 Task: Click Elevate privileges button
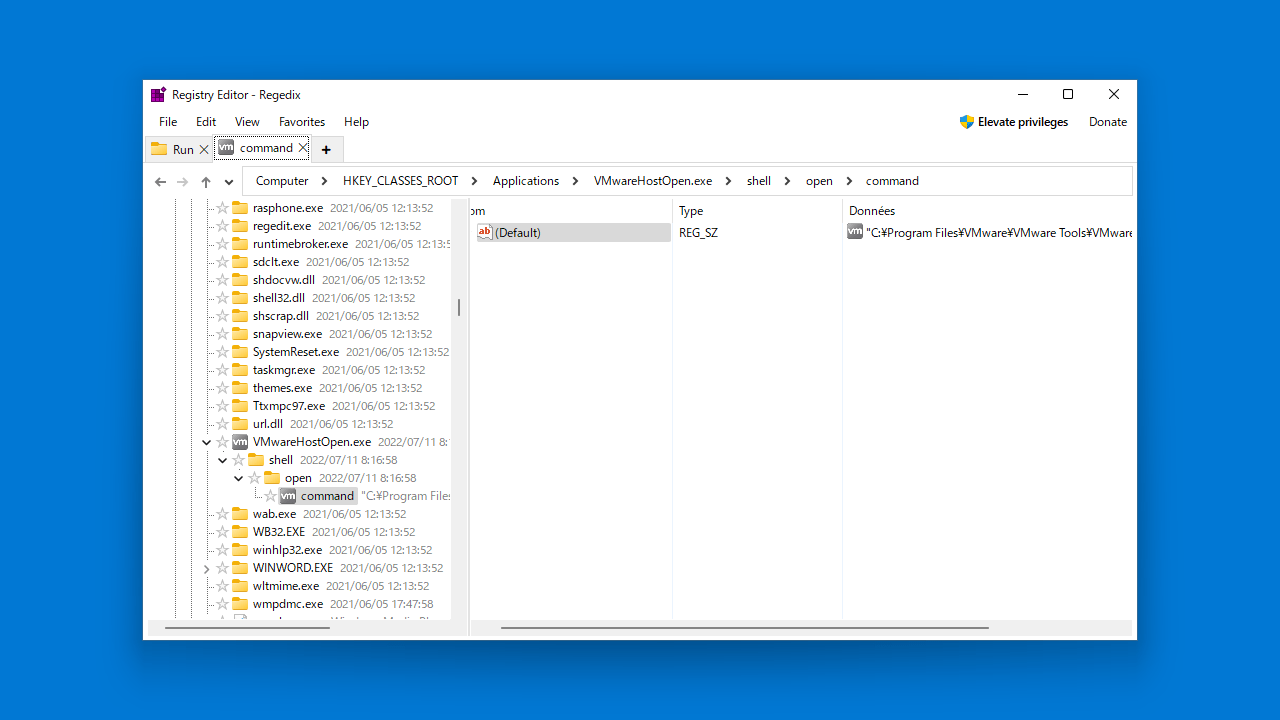point(1014,122)
